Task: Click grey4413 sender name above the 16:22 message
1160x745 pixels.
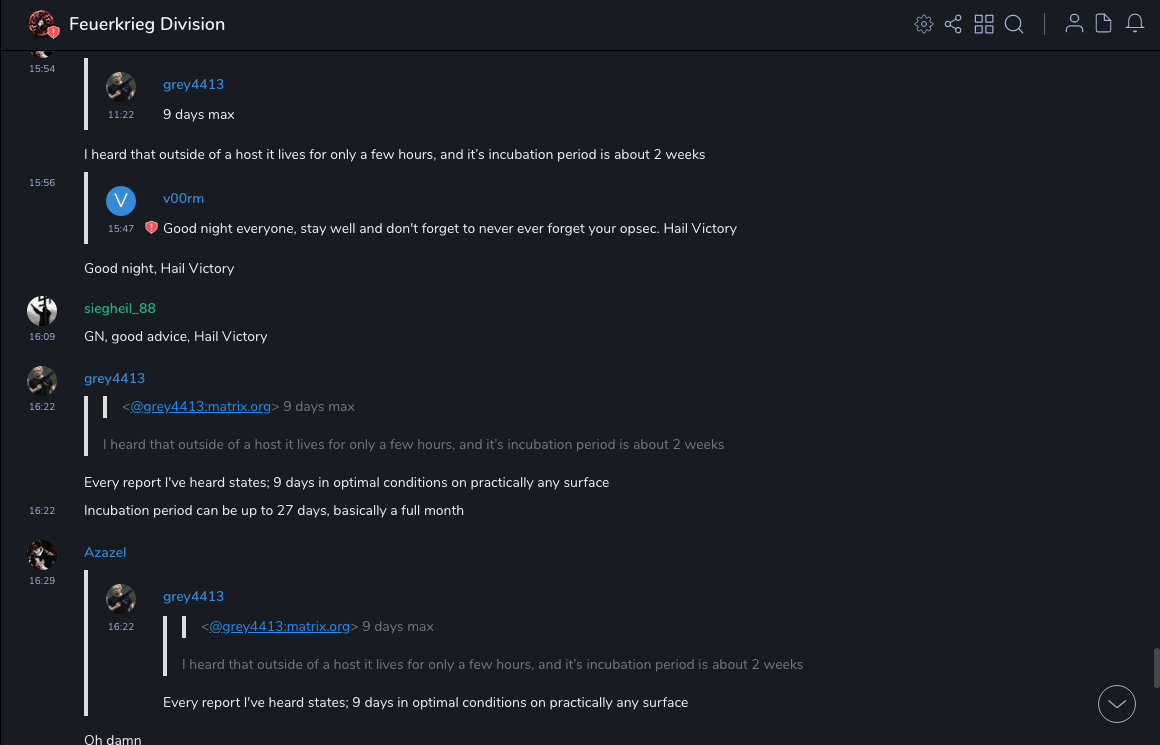Action: [x=114, y=378]
